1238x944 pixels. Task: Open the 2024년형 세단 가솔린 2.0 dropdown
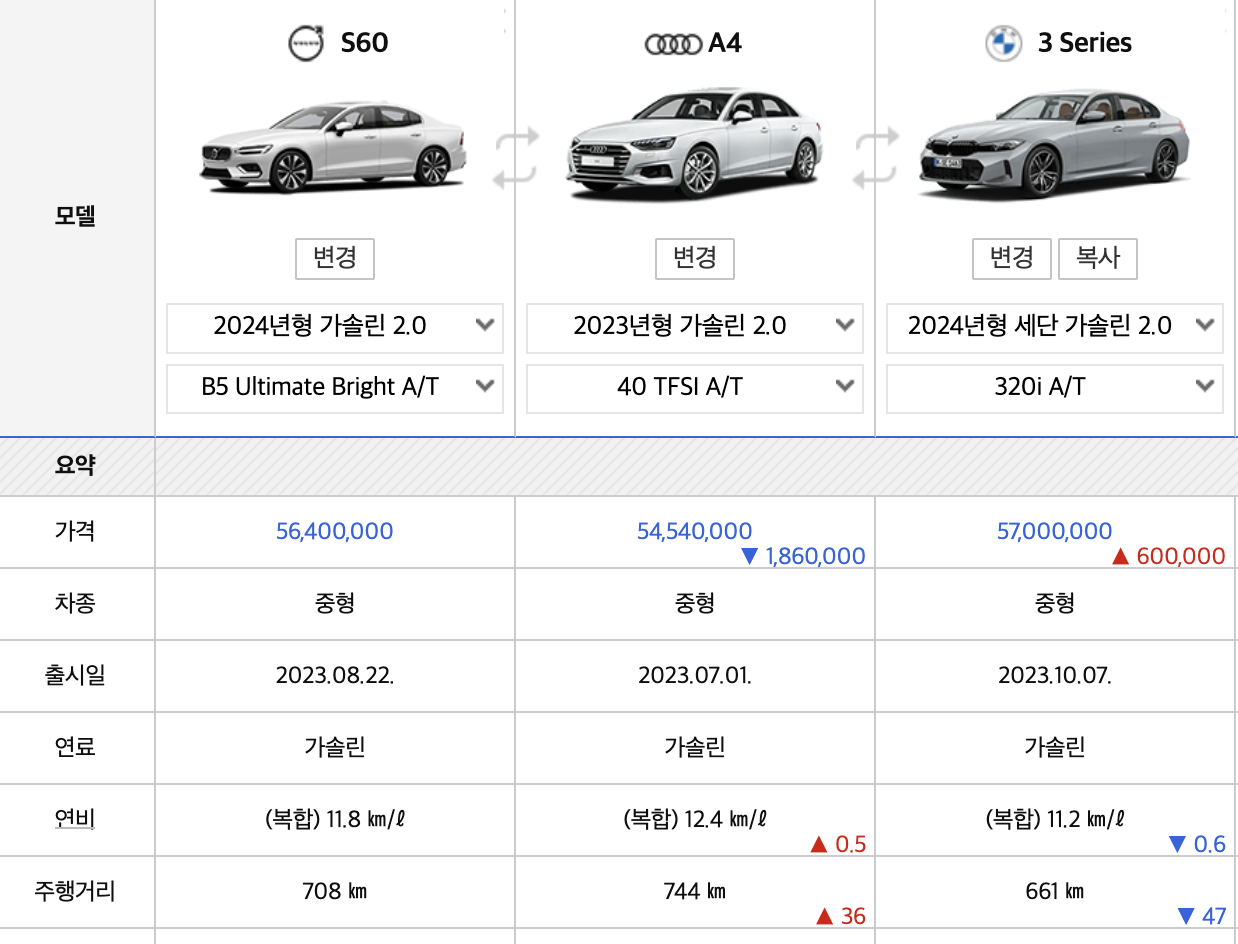point(1054,325)
